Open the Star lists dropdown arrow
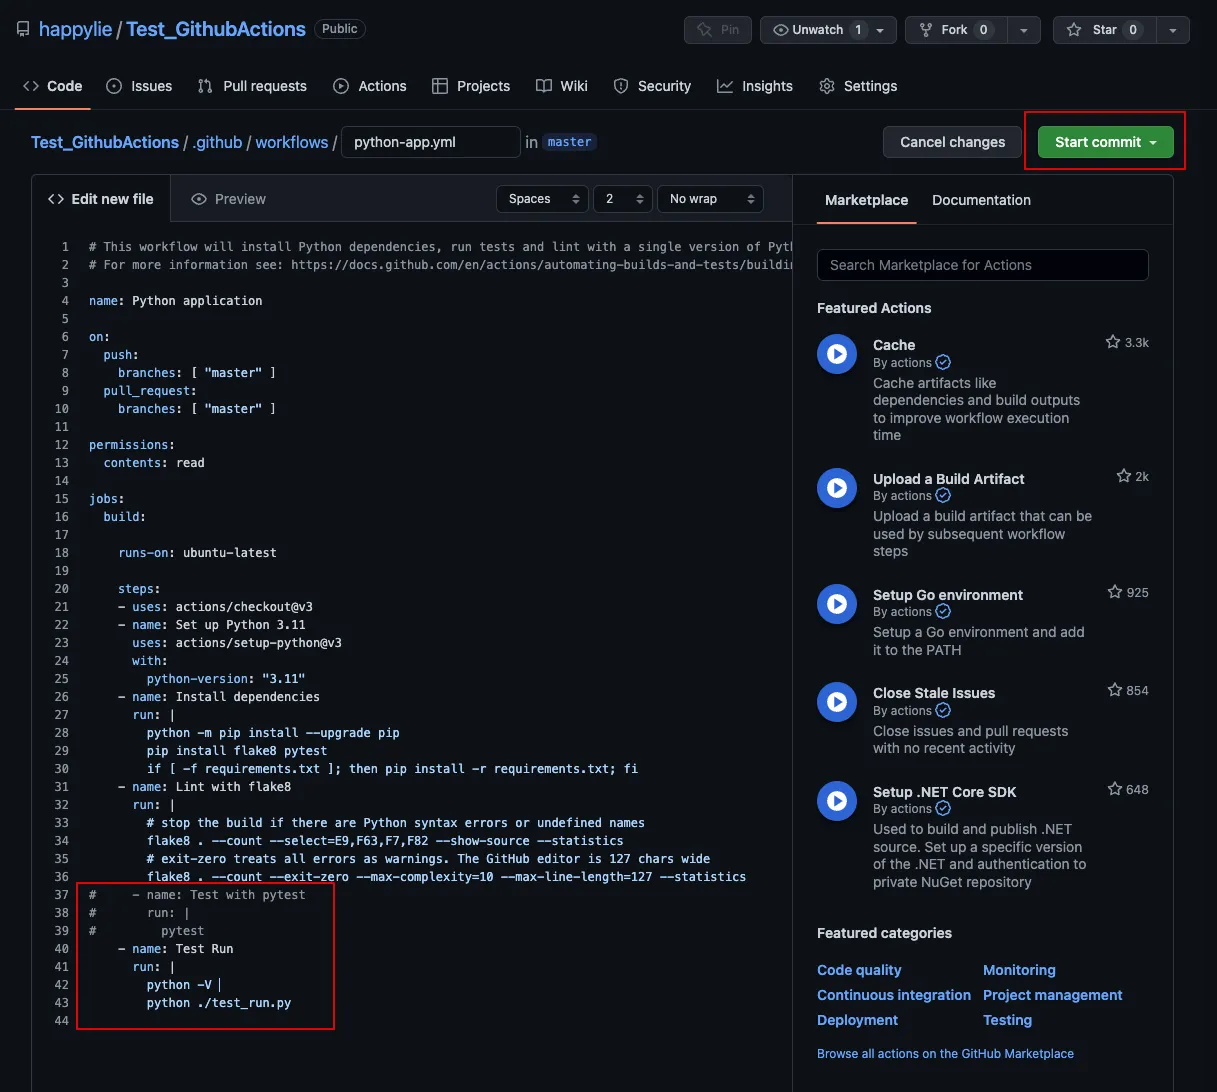Screen dimensions: 1217x1092 (x=1172, y=30)
